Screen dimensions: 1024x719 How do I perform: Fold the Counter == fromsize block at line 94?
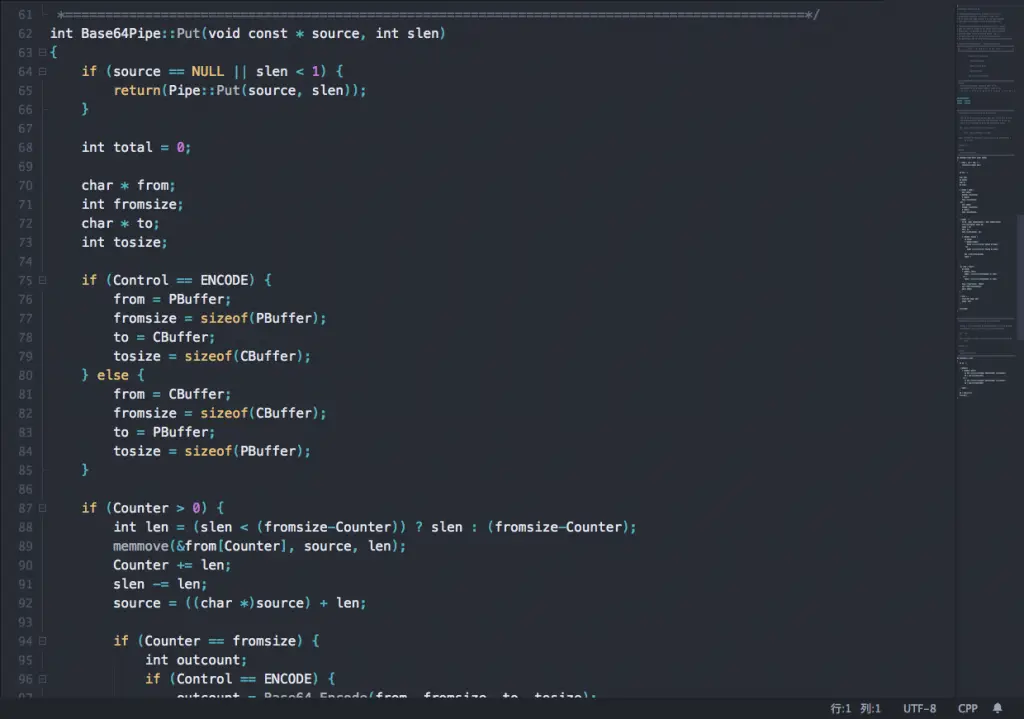tap(42, 641)
